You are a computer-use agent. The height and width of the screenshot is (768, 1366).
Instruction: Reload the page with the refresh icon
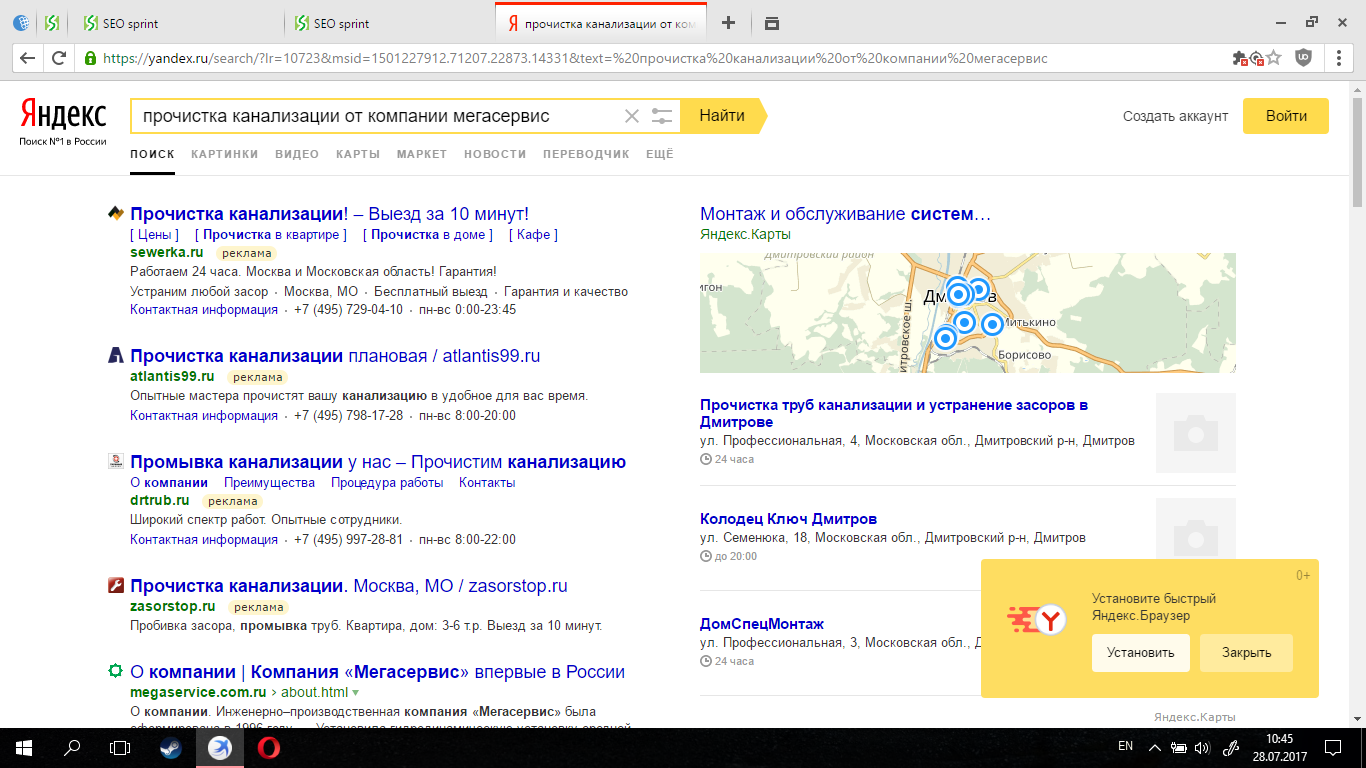pos(59,58)
